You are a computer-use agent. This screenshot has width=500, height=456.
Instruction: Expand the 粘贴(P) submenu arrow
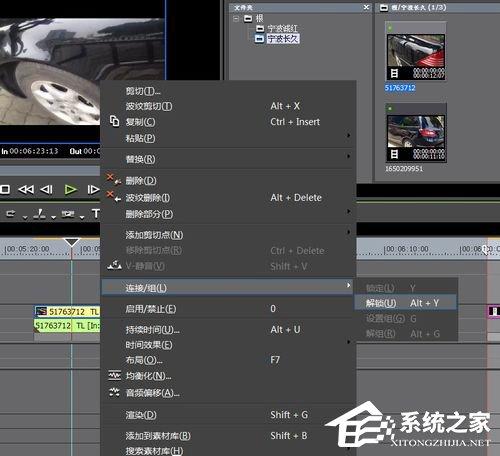(x=348, y=136)
